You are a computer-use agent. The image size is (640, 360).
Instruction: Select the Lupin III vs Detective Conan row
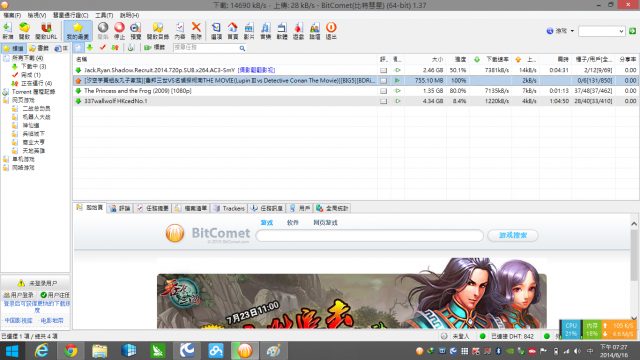(356, 80)
